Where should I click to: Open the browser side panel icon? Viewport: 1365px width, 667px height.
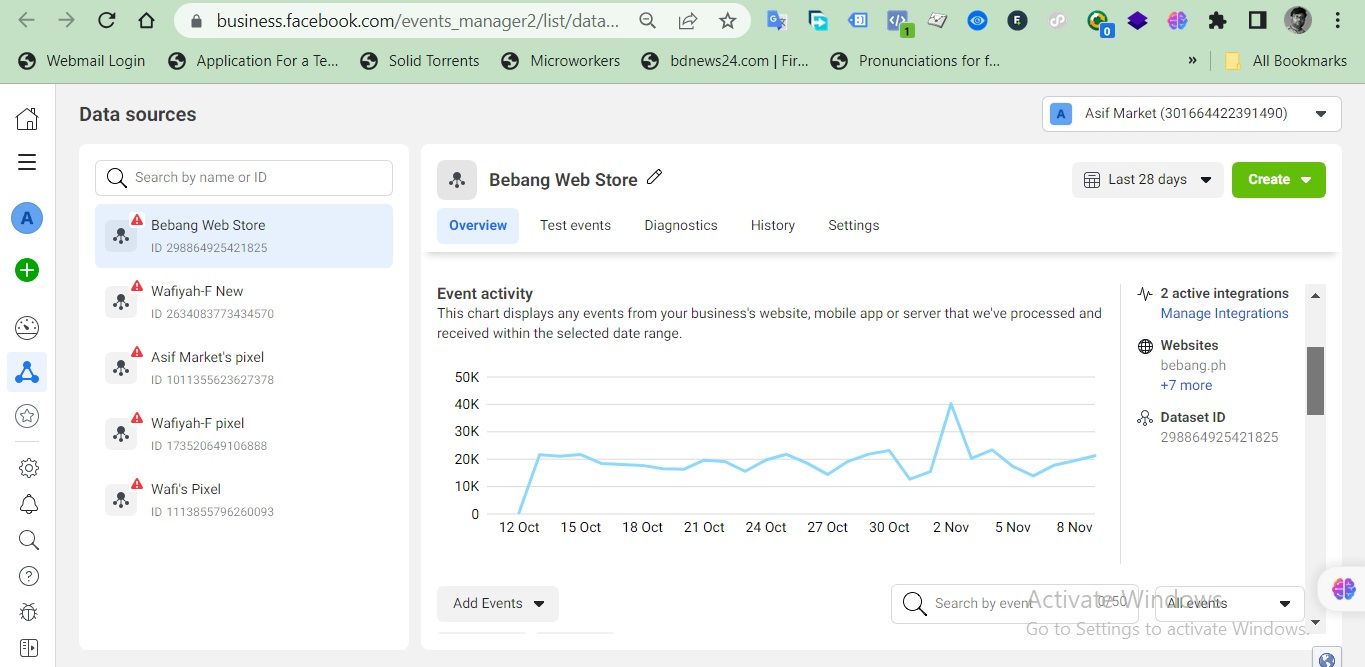1257,20
